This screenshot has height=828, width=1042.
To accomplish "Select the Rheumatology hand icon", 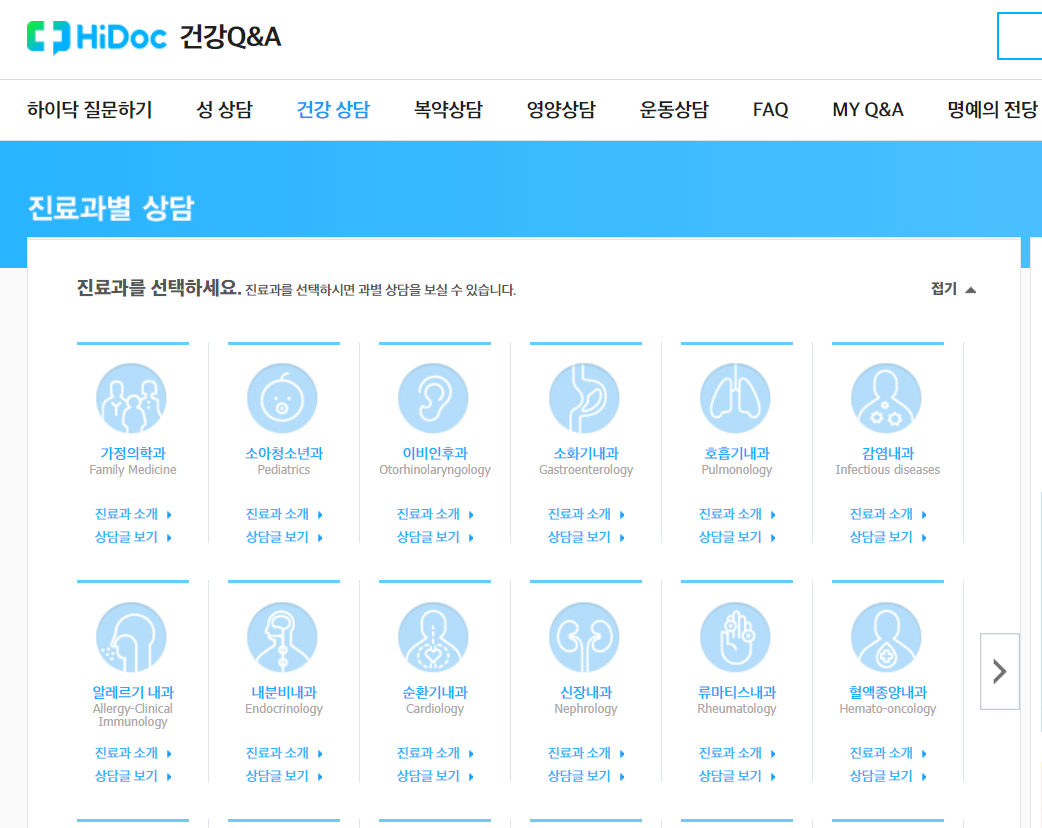I will tap(737, 636).
